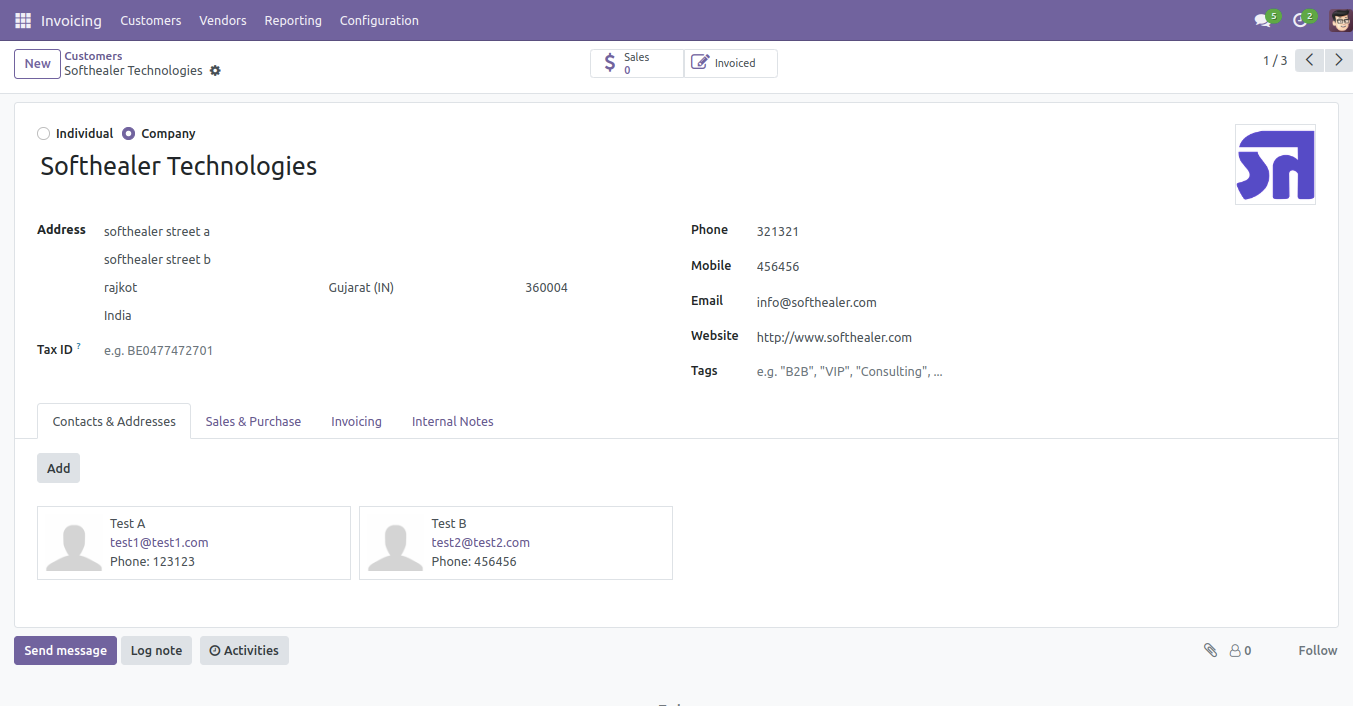Click the Invoicing app title
The height and width of the screenshot is (706, 1353).
72,20
